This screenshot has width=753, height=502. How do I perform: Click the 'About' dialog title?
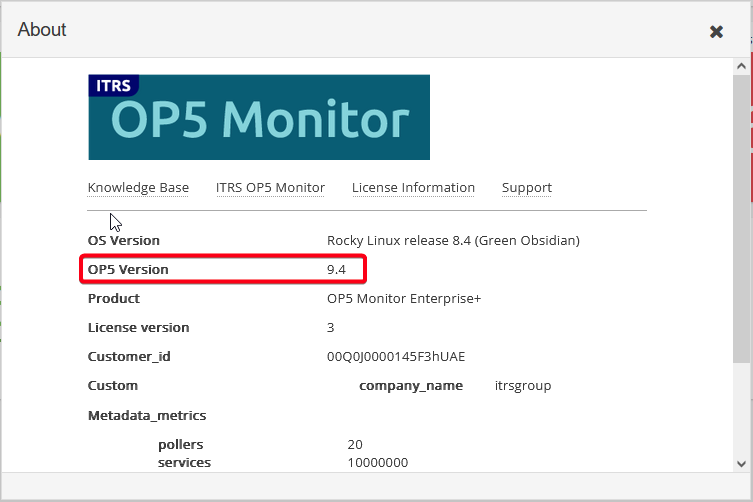(42, 30)
